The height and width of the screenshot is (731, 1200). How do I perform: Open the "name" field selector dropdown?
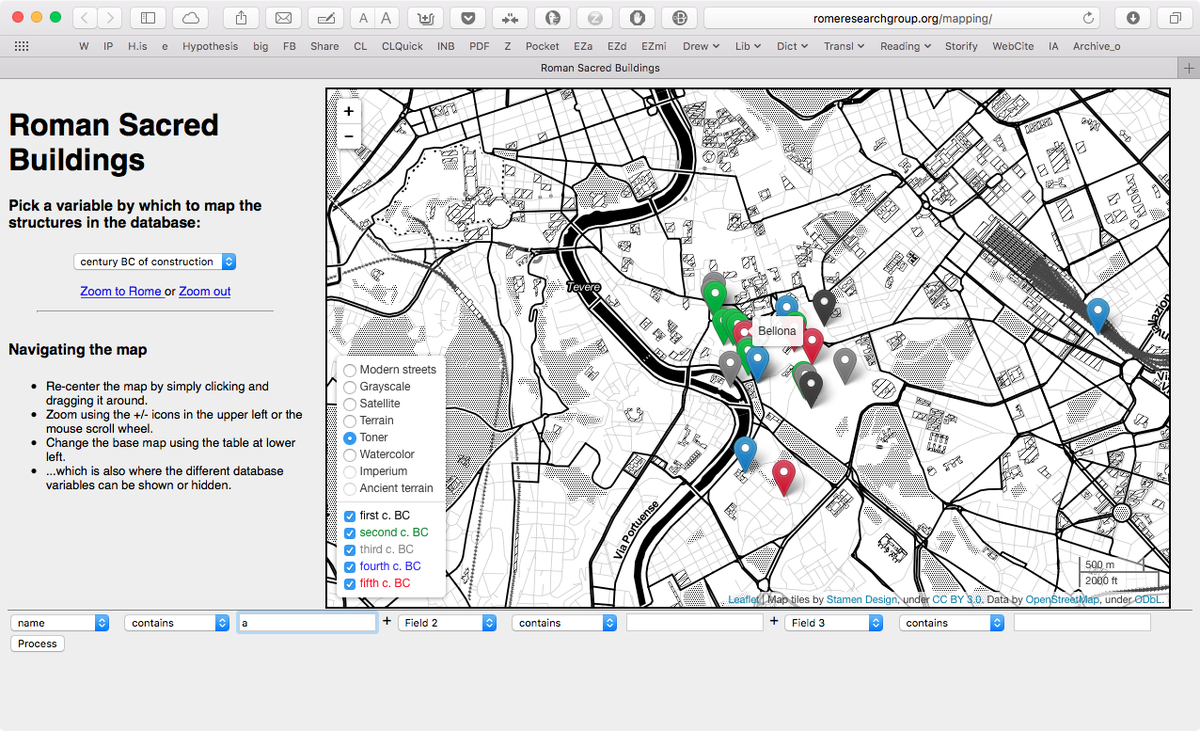pyautogui.click(x=60, y=622)
